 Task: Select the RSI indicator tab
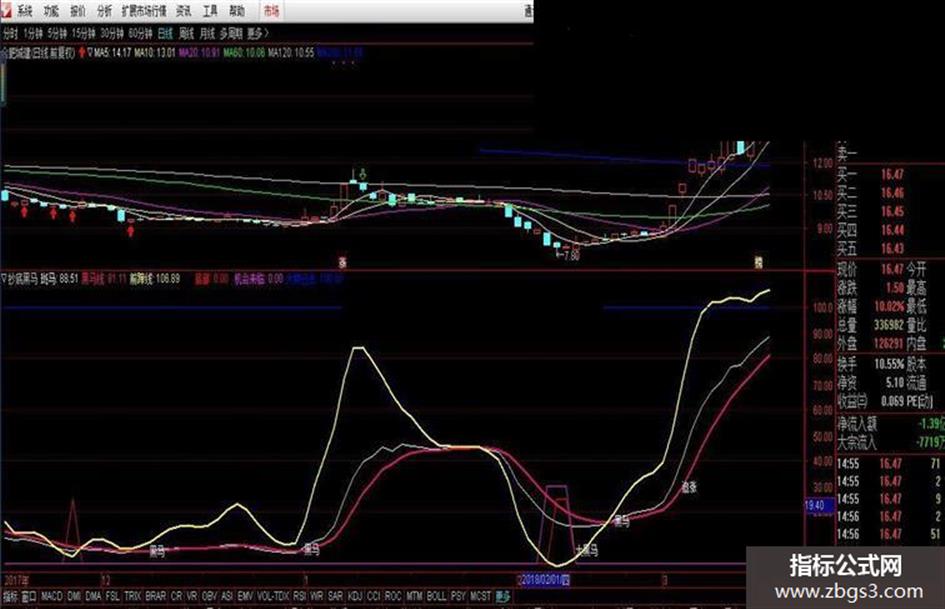(x=300, y=596)
